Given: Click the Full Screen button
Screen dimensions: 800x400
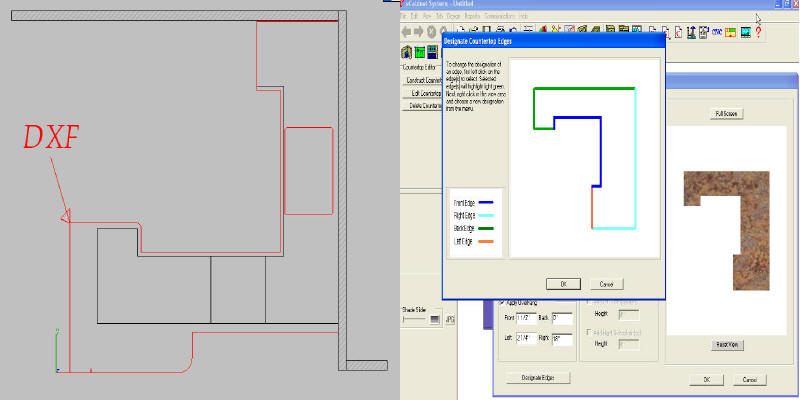Looking at the screenshot, I should (x=726, y=113).
